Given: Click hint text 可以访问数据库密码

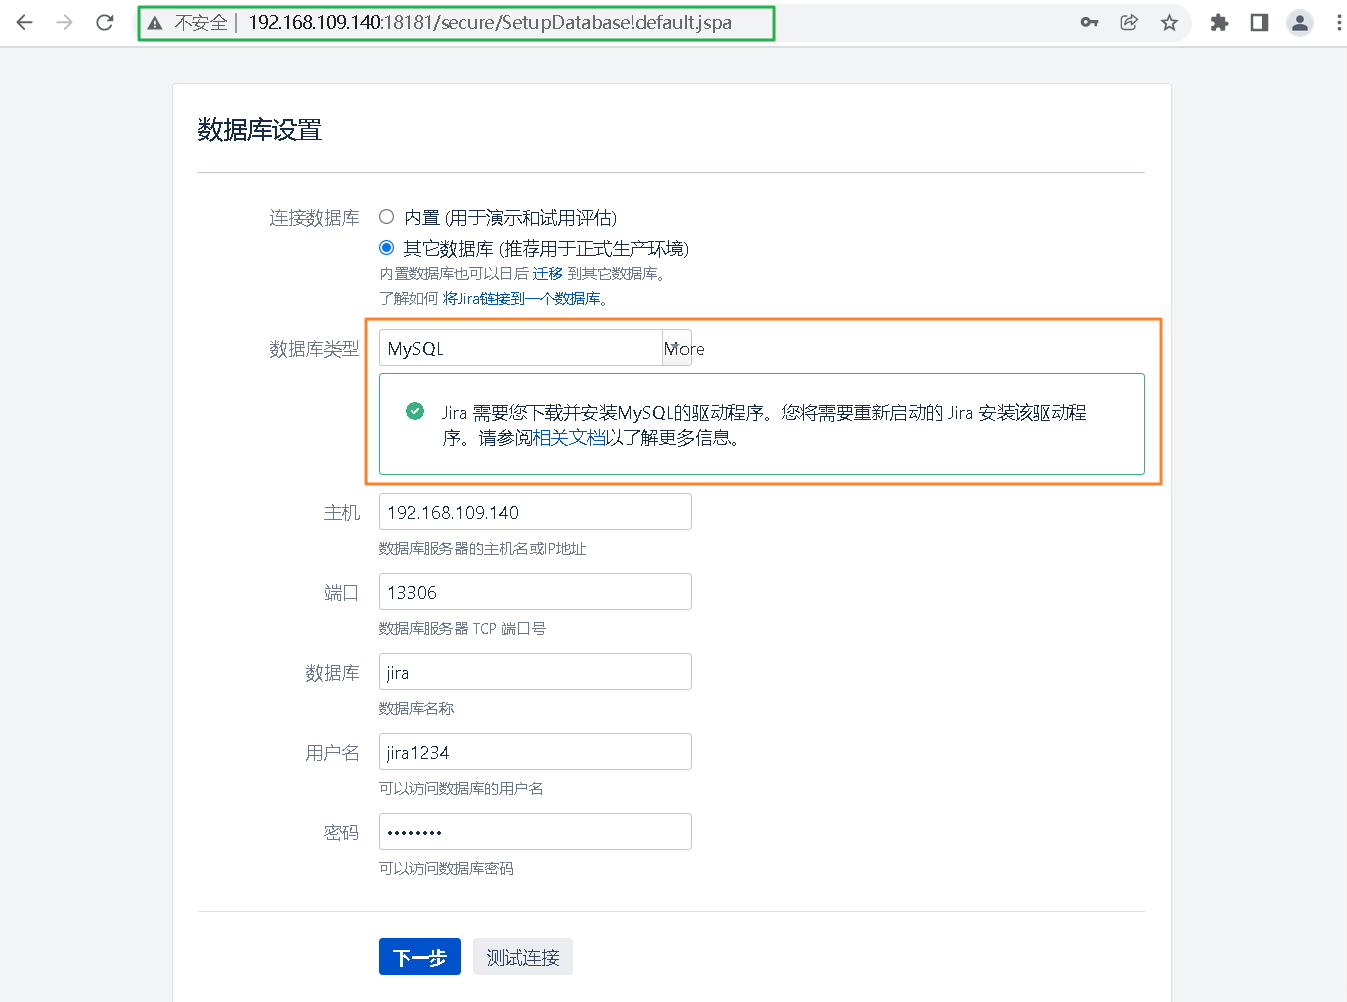Looking at the screenshot, I should [x=446, y=868].
